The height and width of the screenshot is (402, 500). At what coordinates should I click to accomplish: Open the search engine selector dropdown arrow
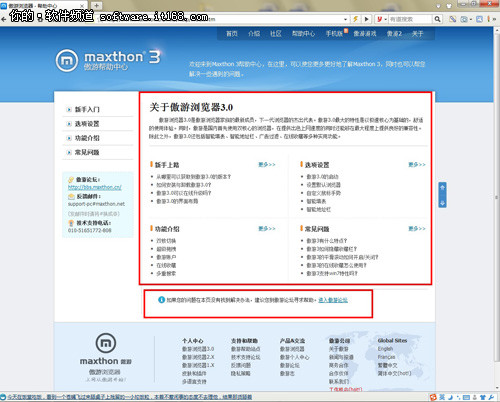(x=386, y=19)
